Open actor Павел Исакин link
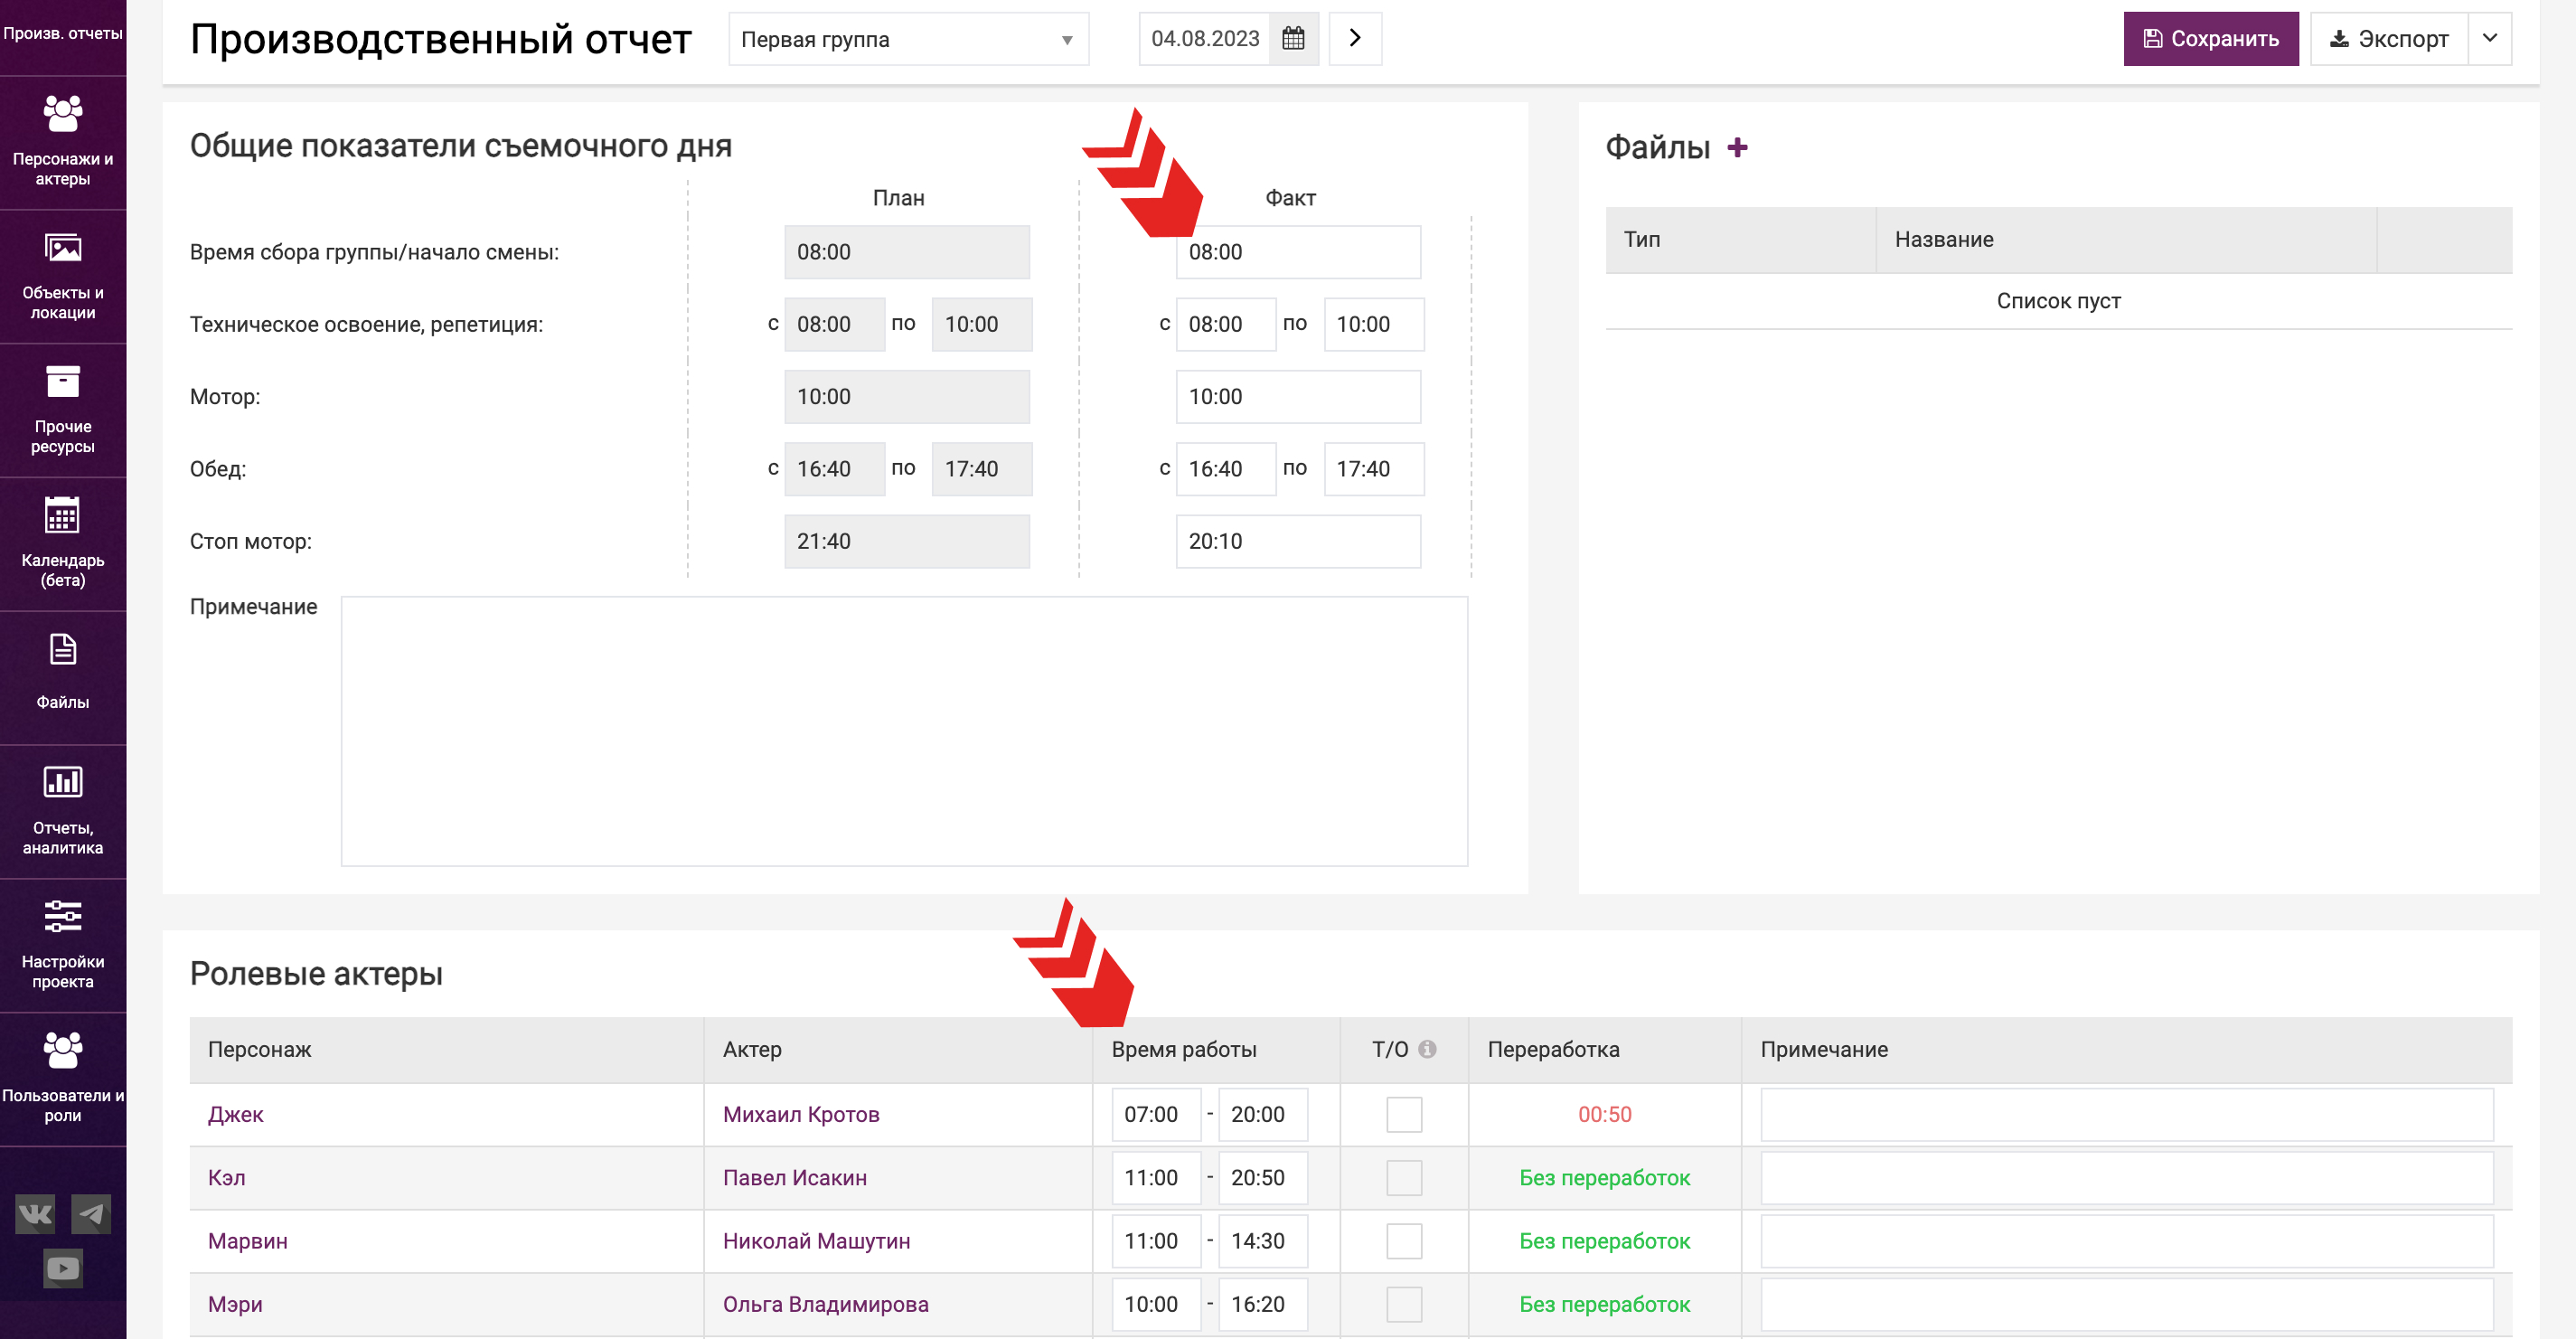The width and height of the screenshot is (2576, 1339). [795, 1178]
